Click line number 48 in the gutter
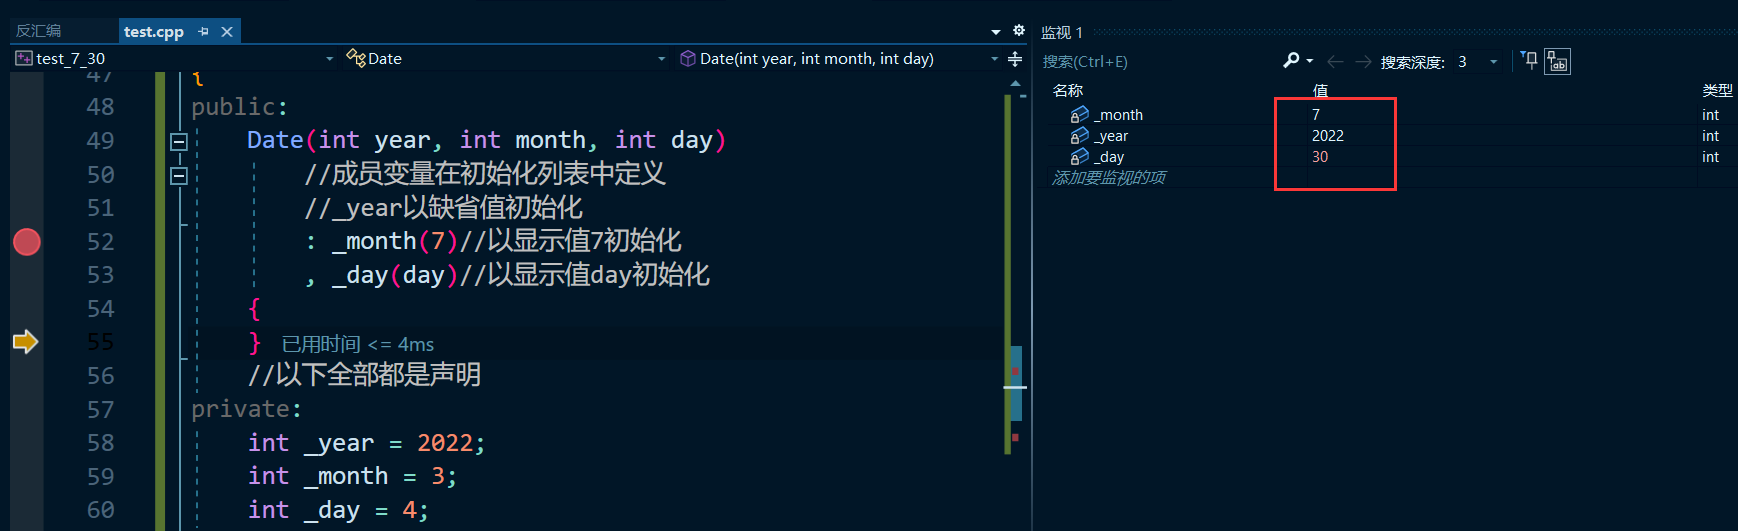This screenshot has height=531, width=1738. 100,107
